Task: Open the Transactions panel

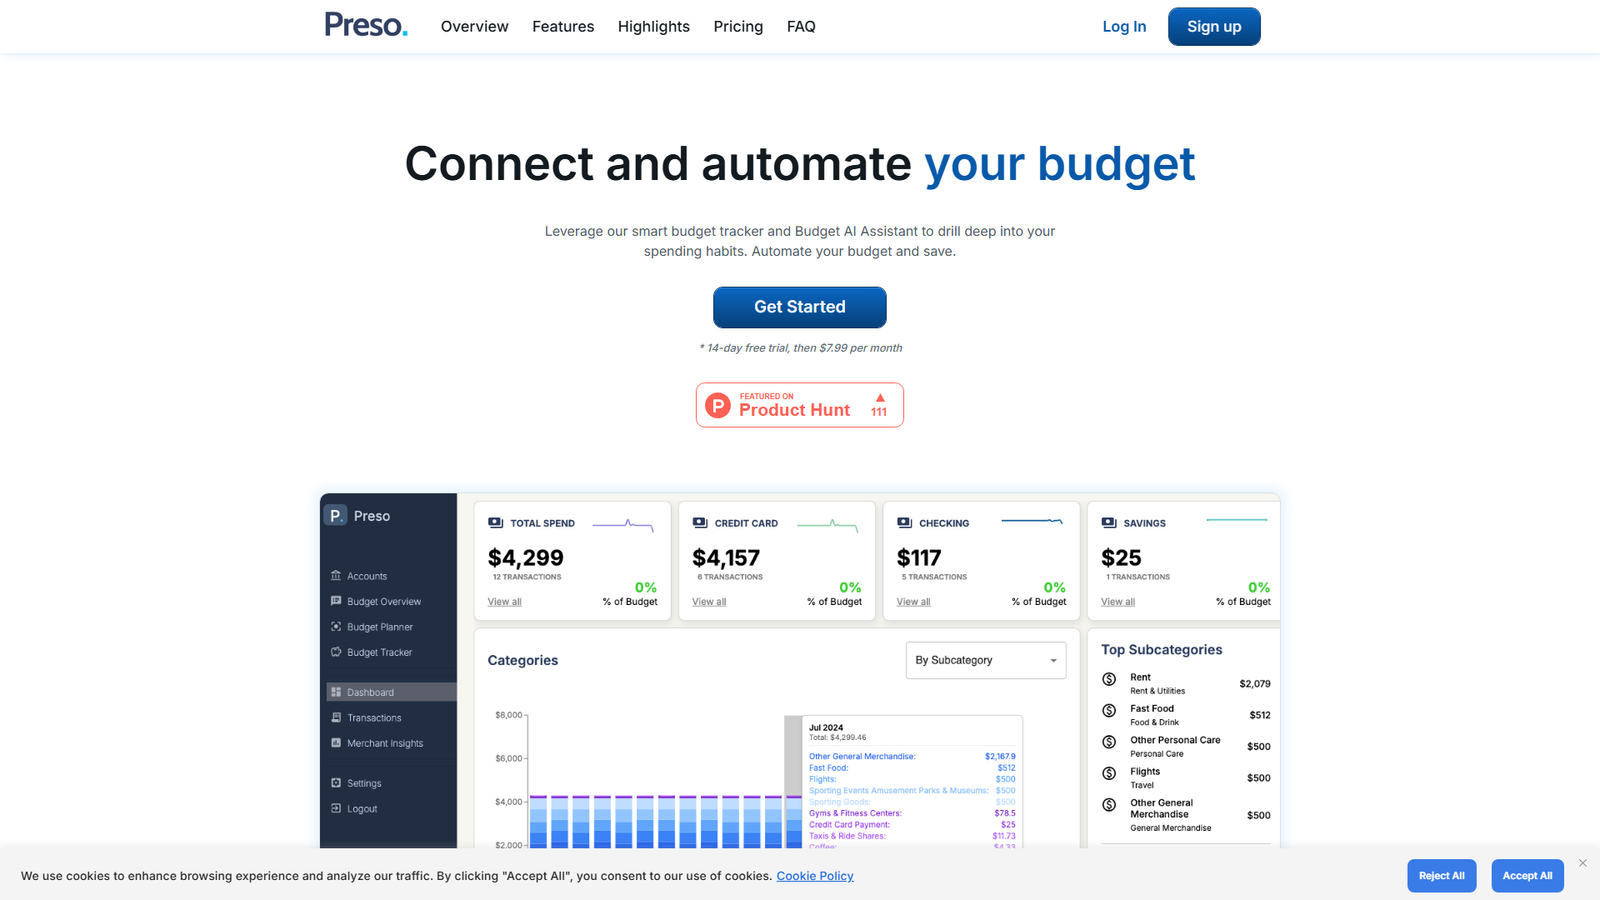Action: (x=374, y=717)
